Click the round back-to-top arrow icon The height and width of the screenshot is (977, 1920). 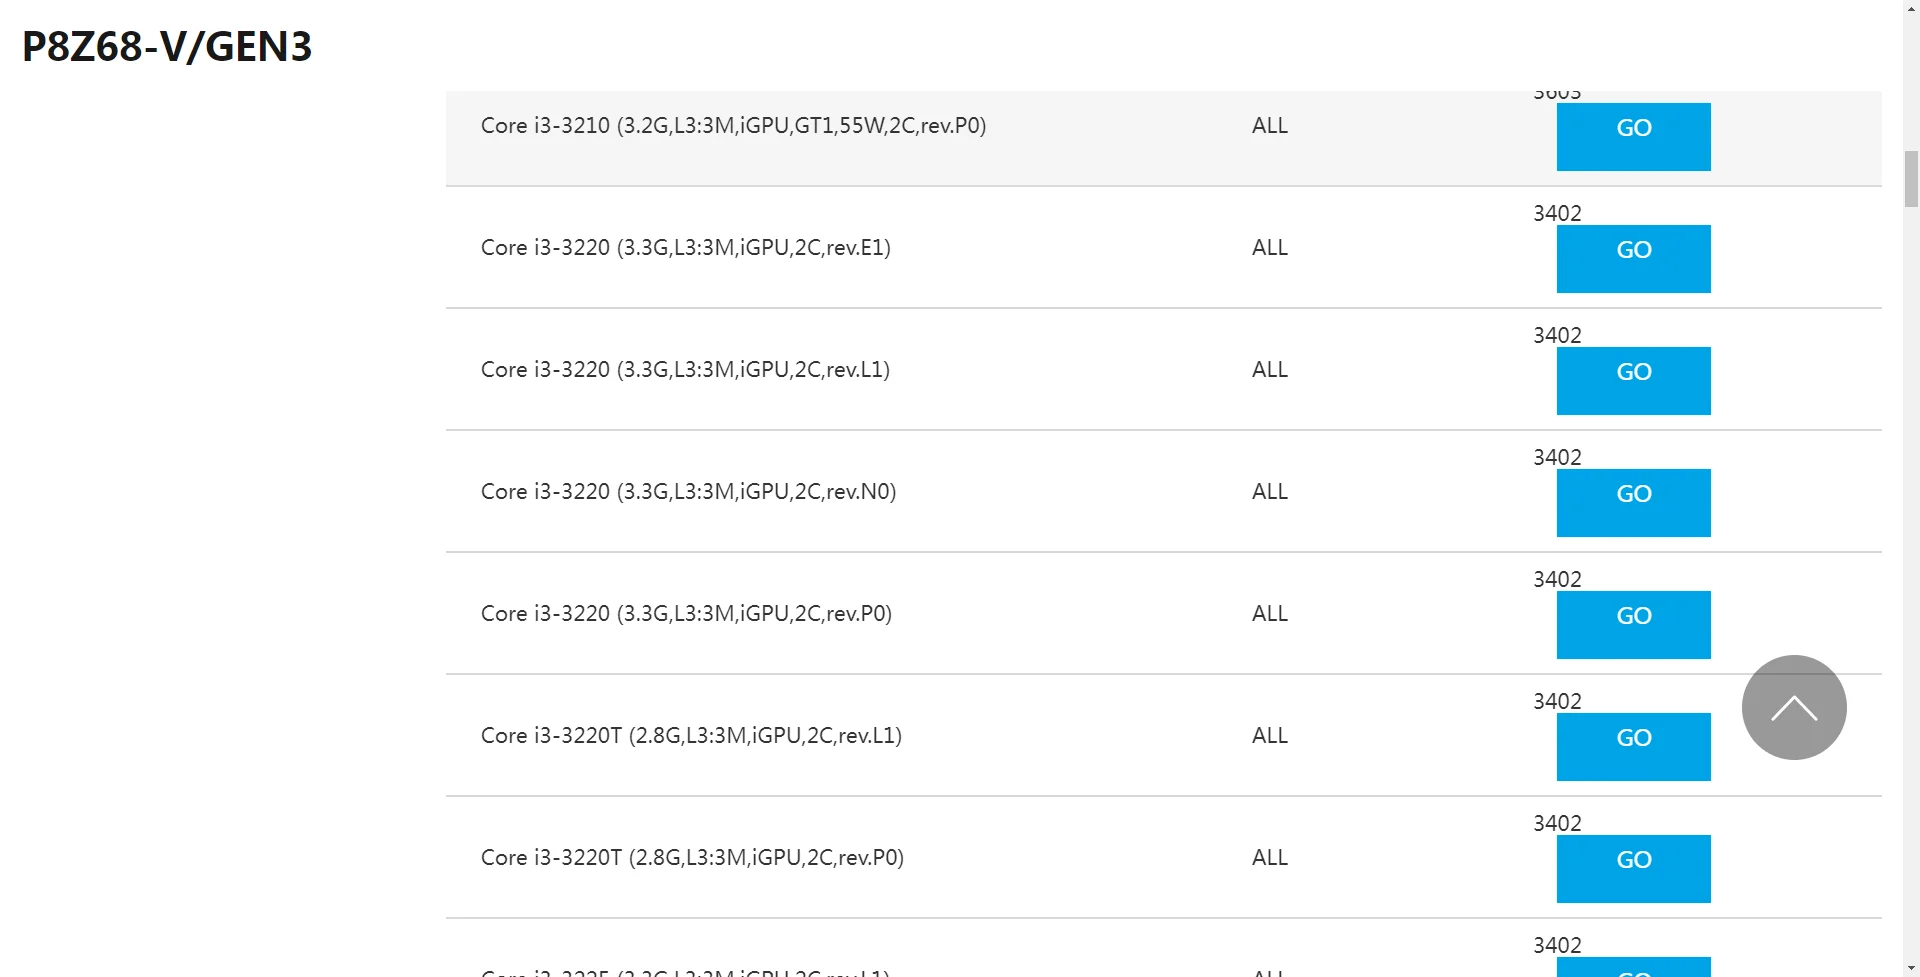(1794, 707)
